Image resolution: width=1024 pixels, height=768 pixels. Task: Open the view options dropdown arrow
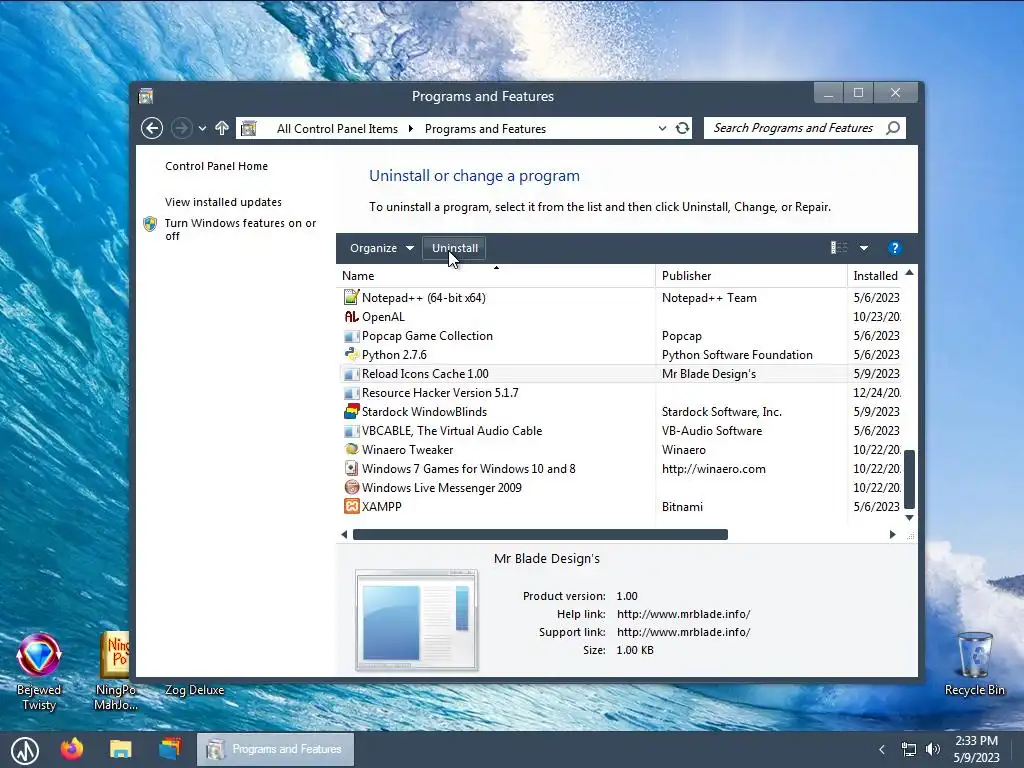864,248
